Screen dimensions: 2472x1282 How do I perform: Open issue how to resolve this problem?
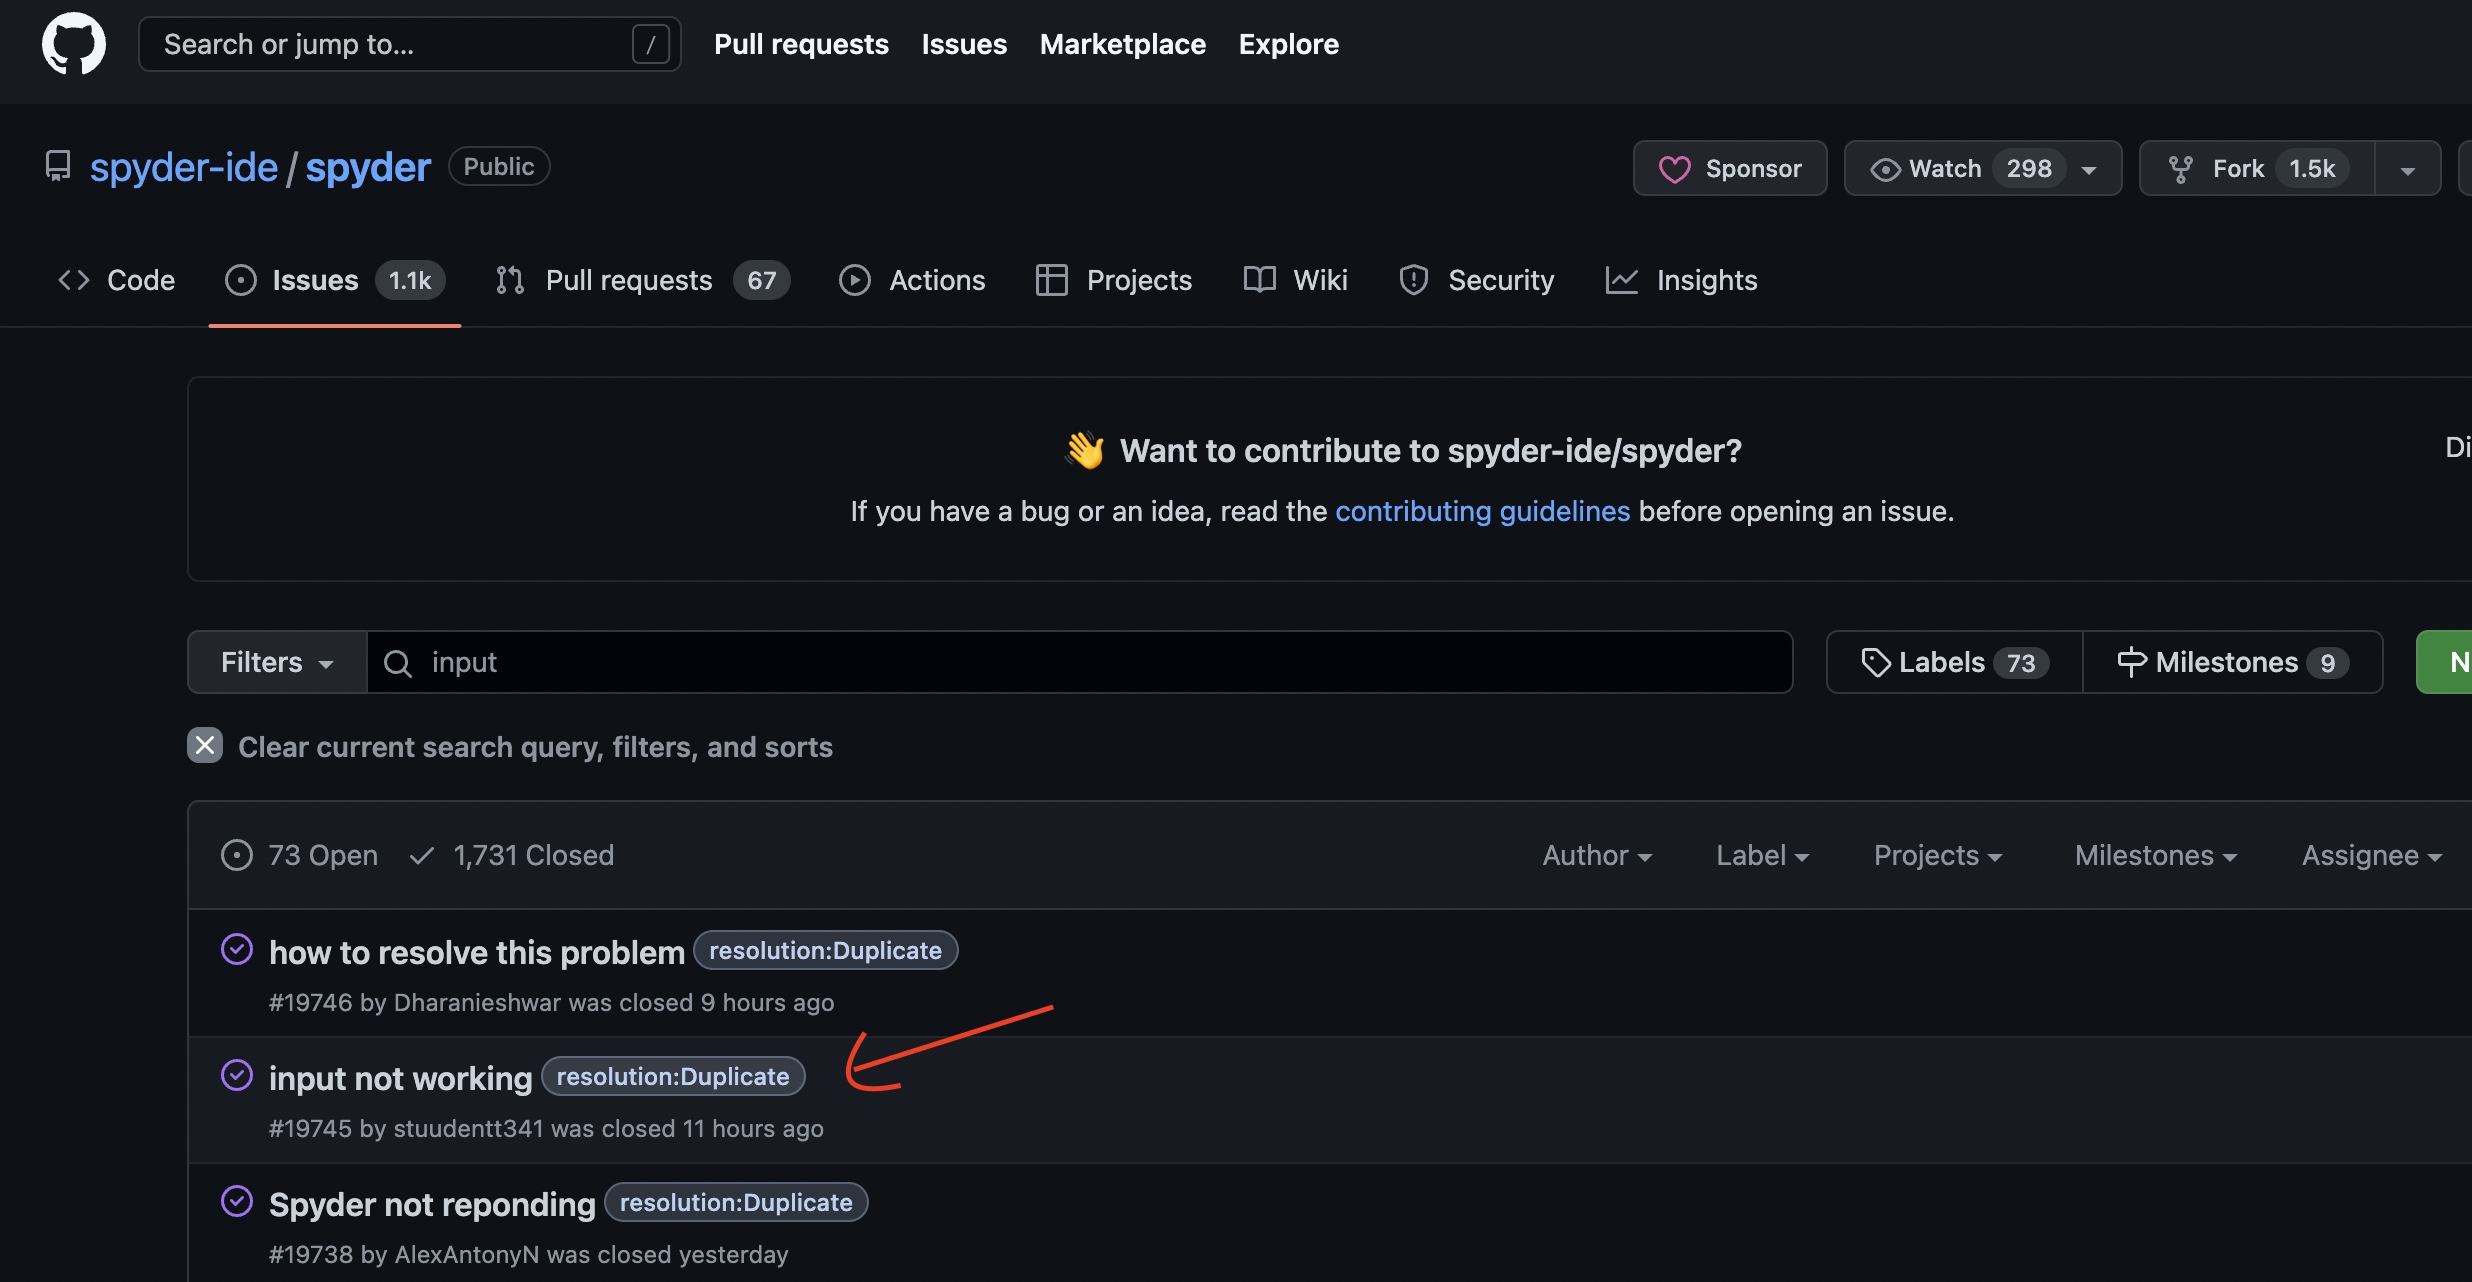pos(477,952)
